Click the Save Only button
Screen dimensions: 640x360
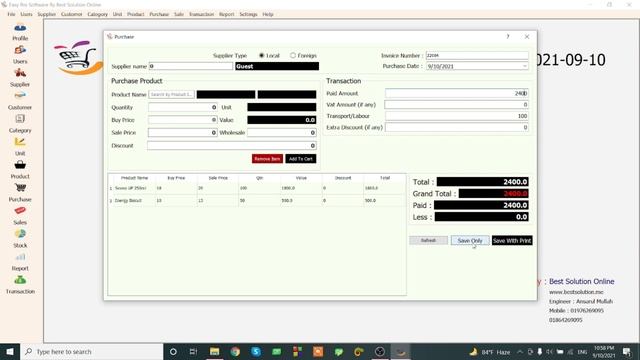pos(470,240)
